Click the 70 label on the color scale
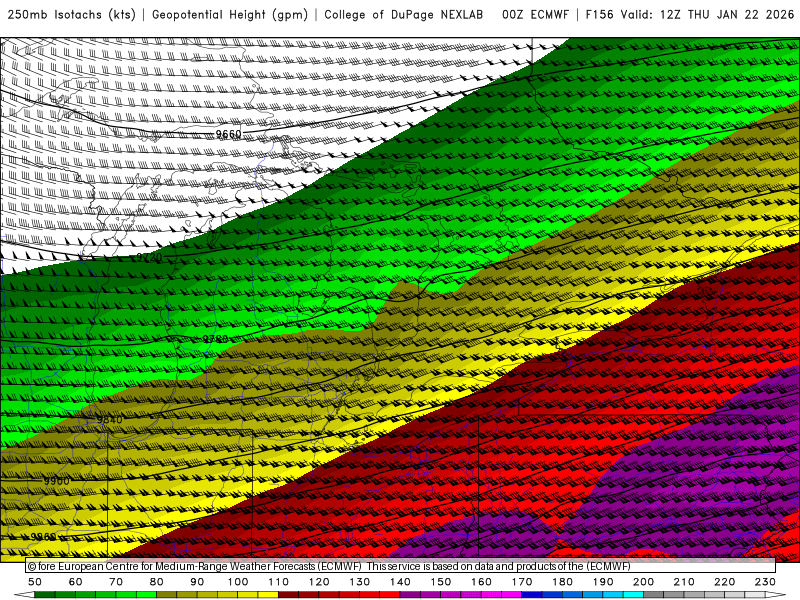 [116, 582]
